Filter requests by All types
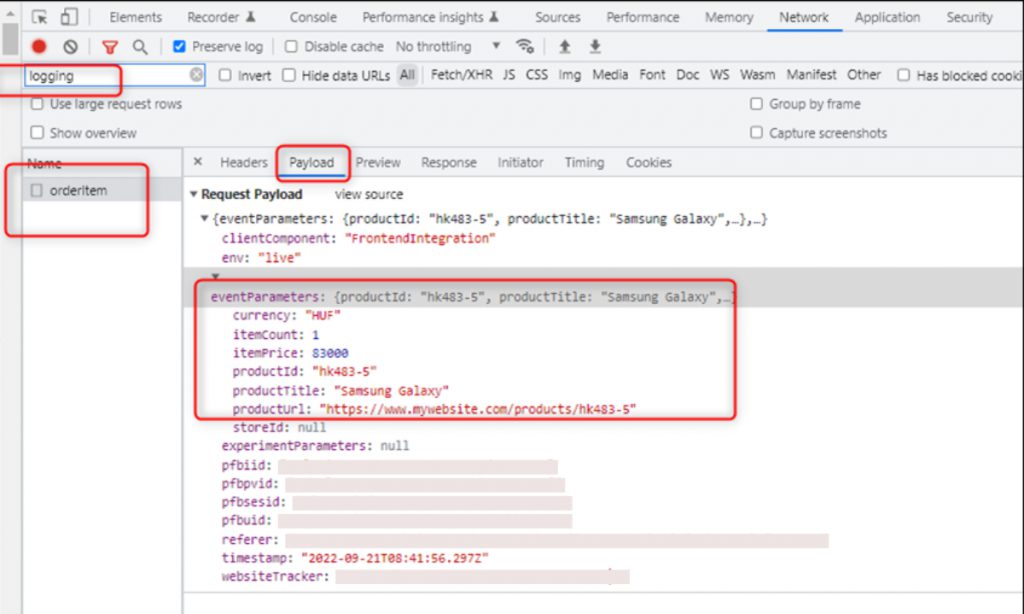Screen dimensions: 1024x614 407,75
